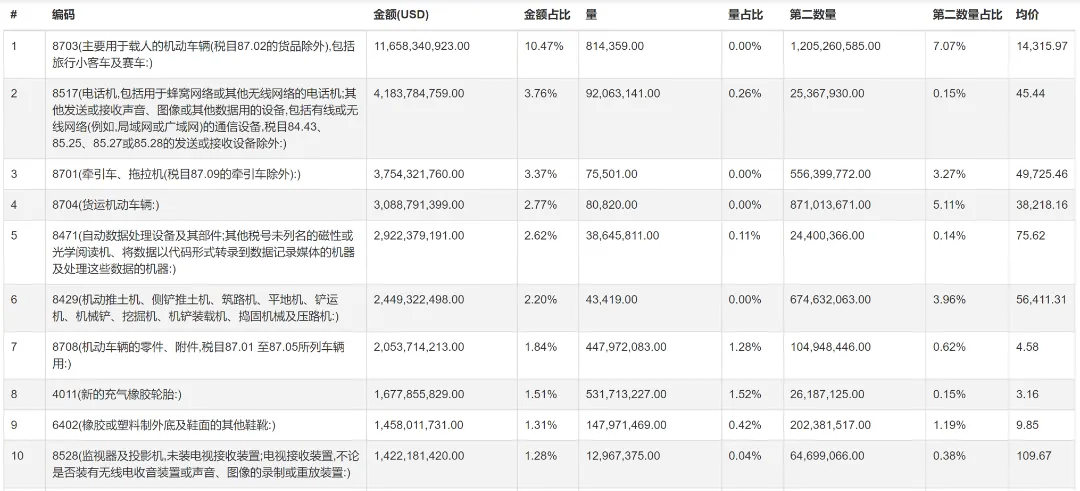Select the 第二数量占比 column header
The image size is (1080, 491).
tap(967, 14)
